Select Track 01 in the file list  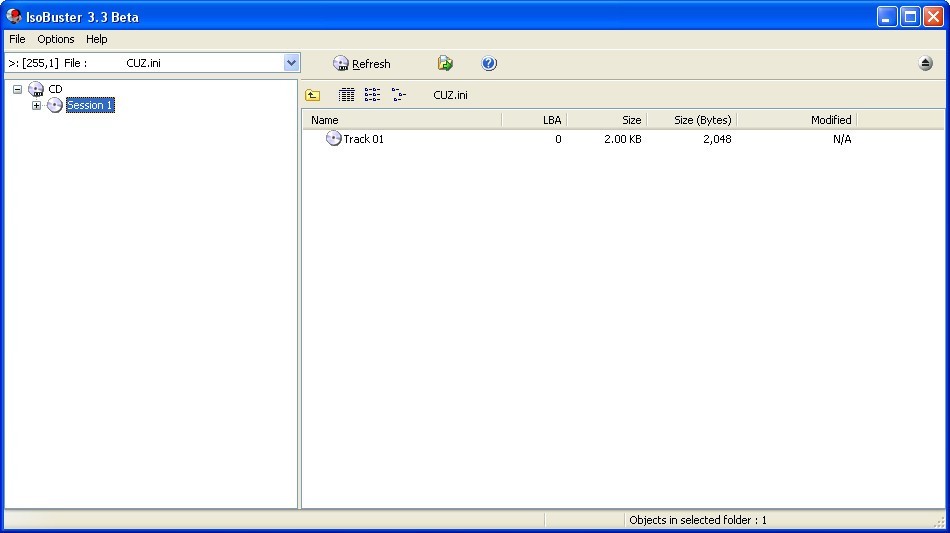(x=364, y=139)
